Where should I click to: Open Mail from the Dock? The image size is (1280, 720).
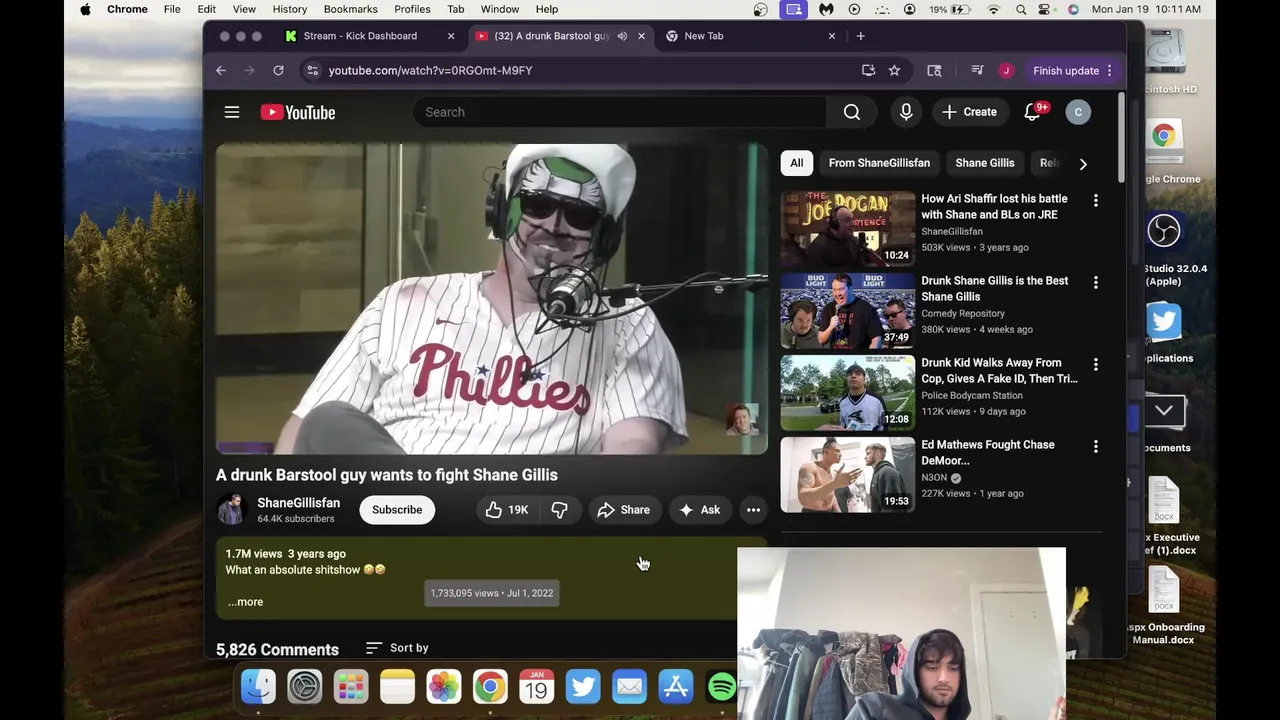click(629, 687)
